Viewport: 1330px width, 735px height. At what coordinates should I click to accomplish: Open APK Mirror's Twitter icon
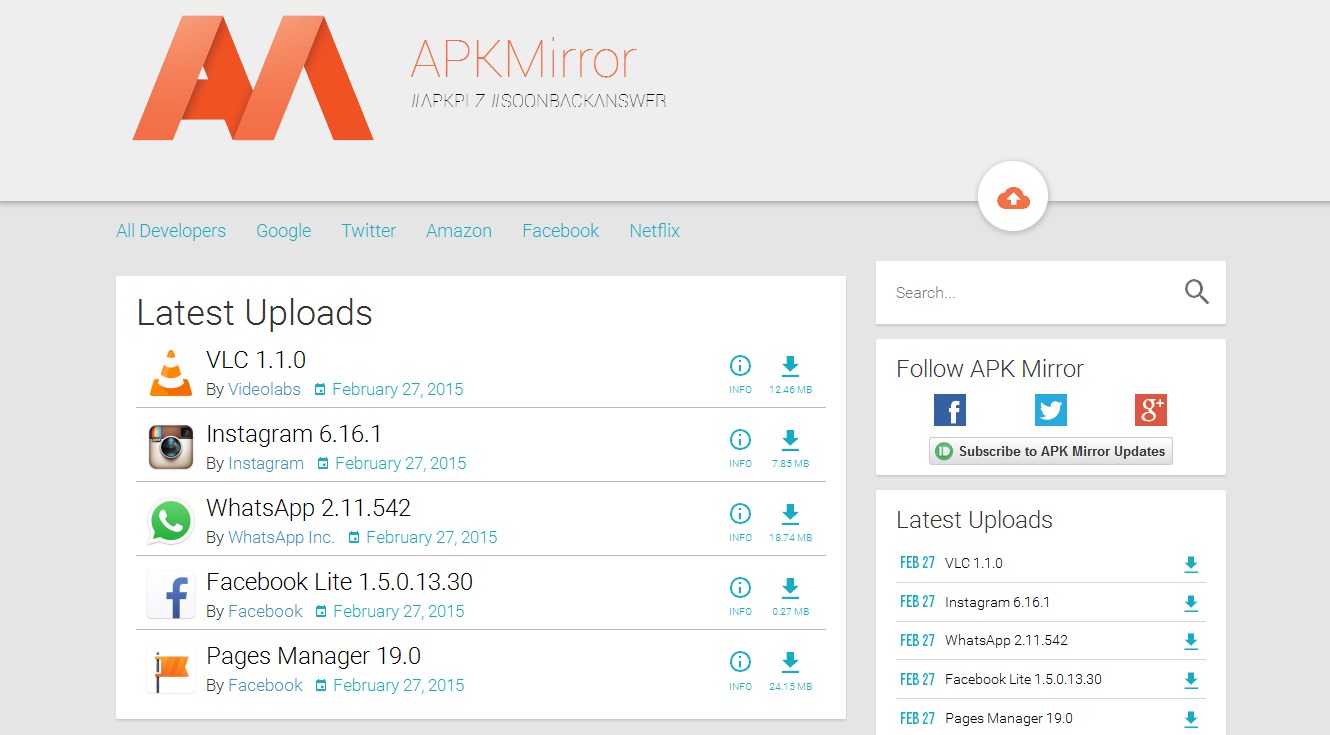[x=1051, y=410]
